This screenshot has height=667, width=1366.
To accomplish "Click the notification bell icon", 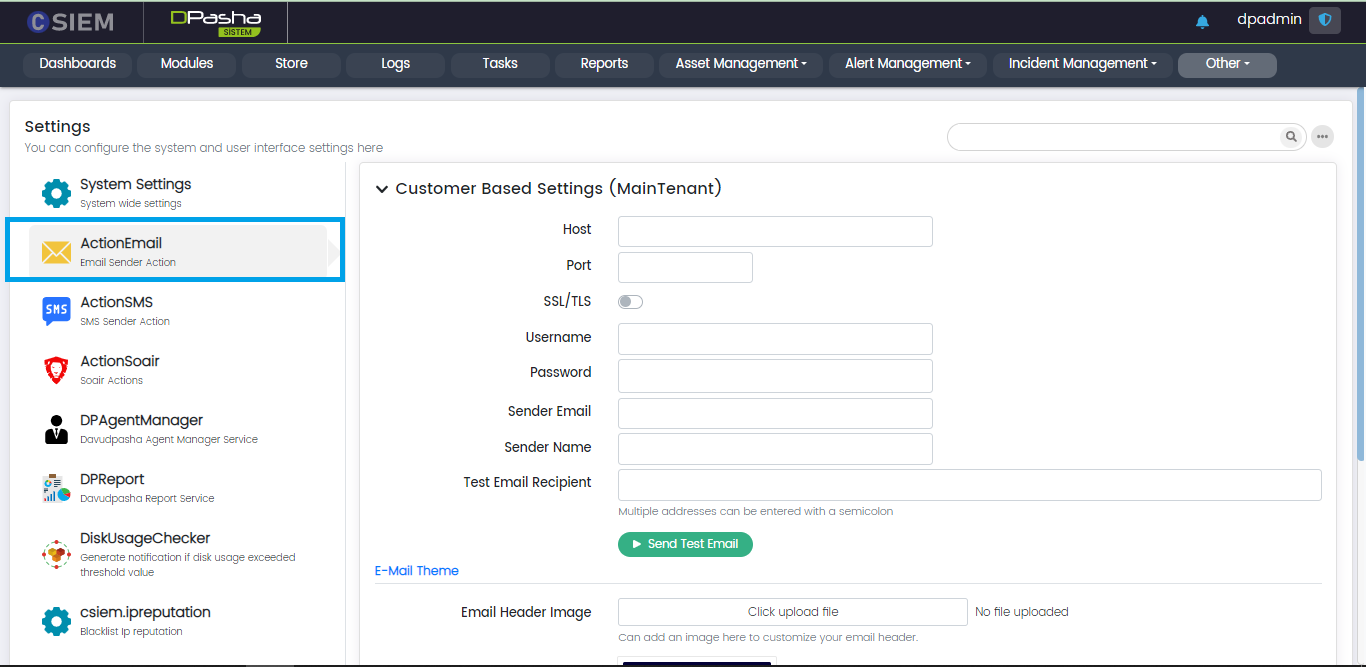I will [1202, 21].
